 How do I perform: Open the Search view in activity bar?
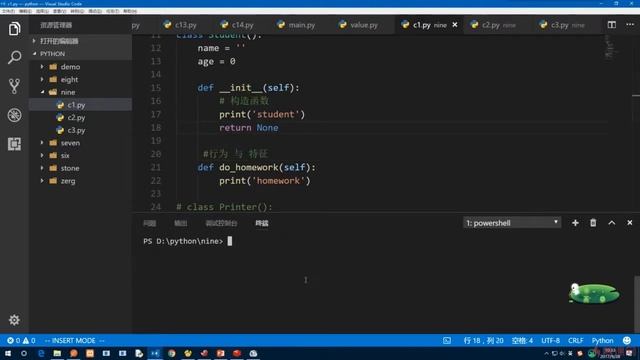[14, 58]
